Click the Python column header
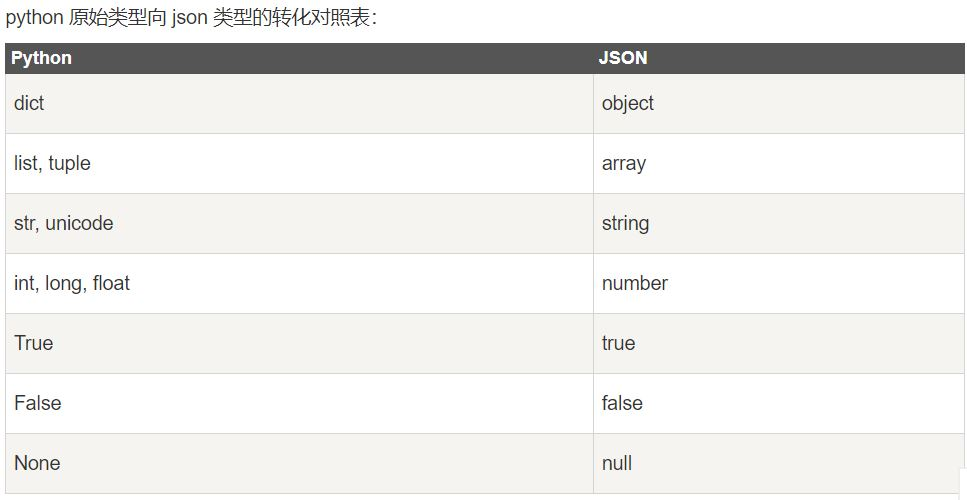This screenshot has height=500, width=967. [299, 58]
